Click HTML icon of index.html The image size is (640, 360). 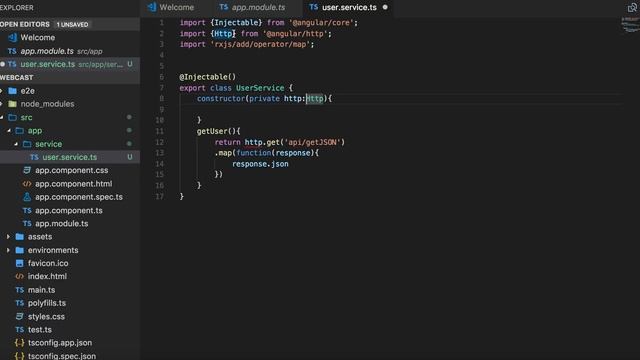click(20, 276)
